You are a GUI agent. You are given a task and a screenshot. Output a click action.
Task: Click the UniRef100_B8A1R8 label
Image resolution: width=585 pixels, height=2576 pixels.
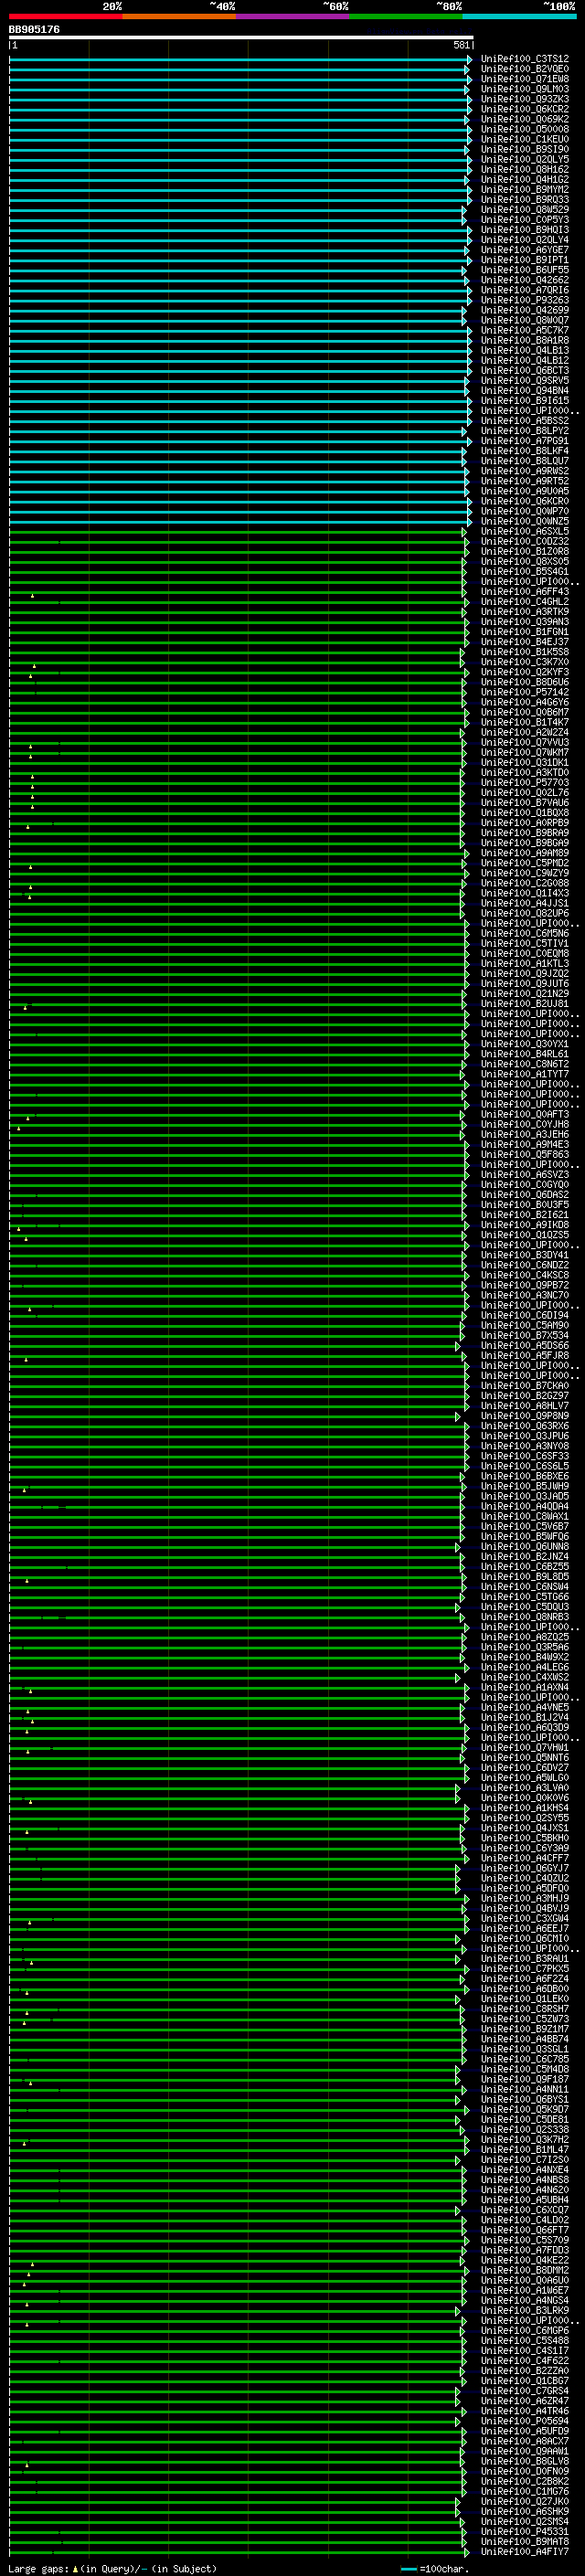(x=525, y=340)
